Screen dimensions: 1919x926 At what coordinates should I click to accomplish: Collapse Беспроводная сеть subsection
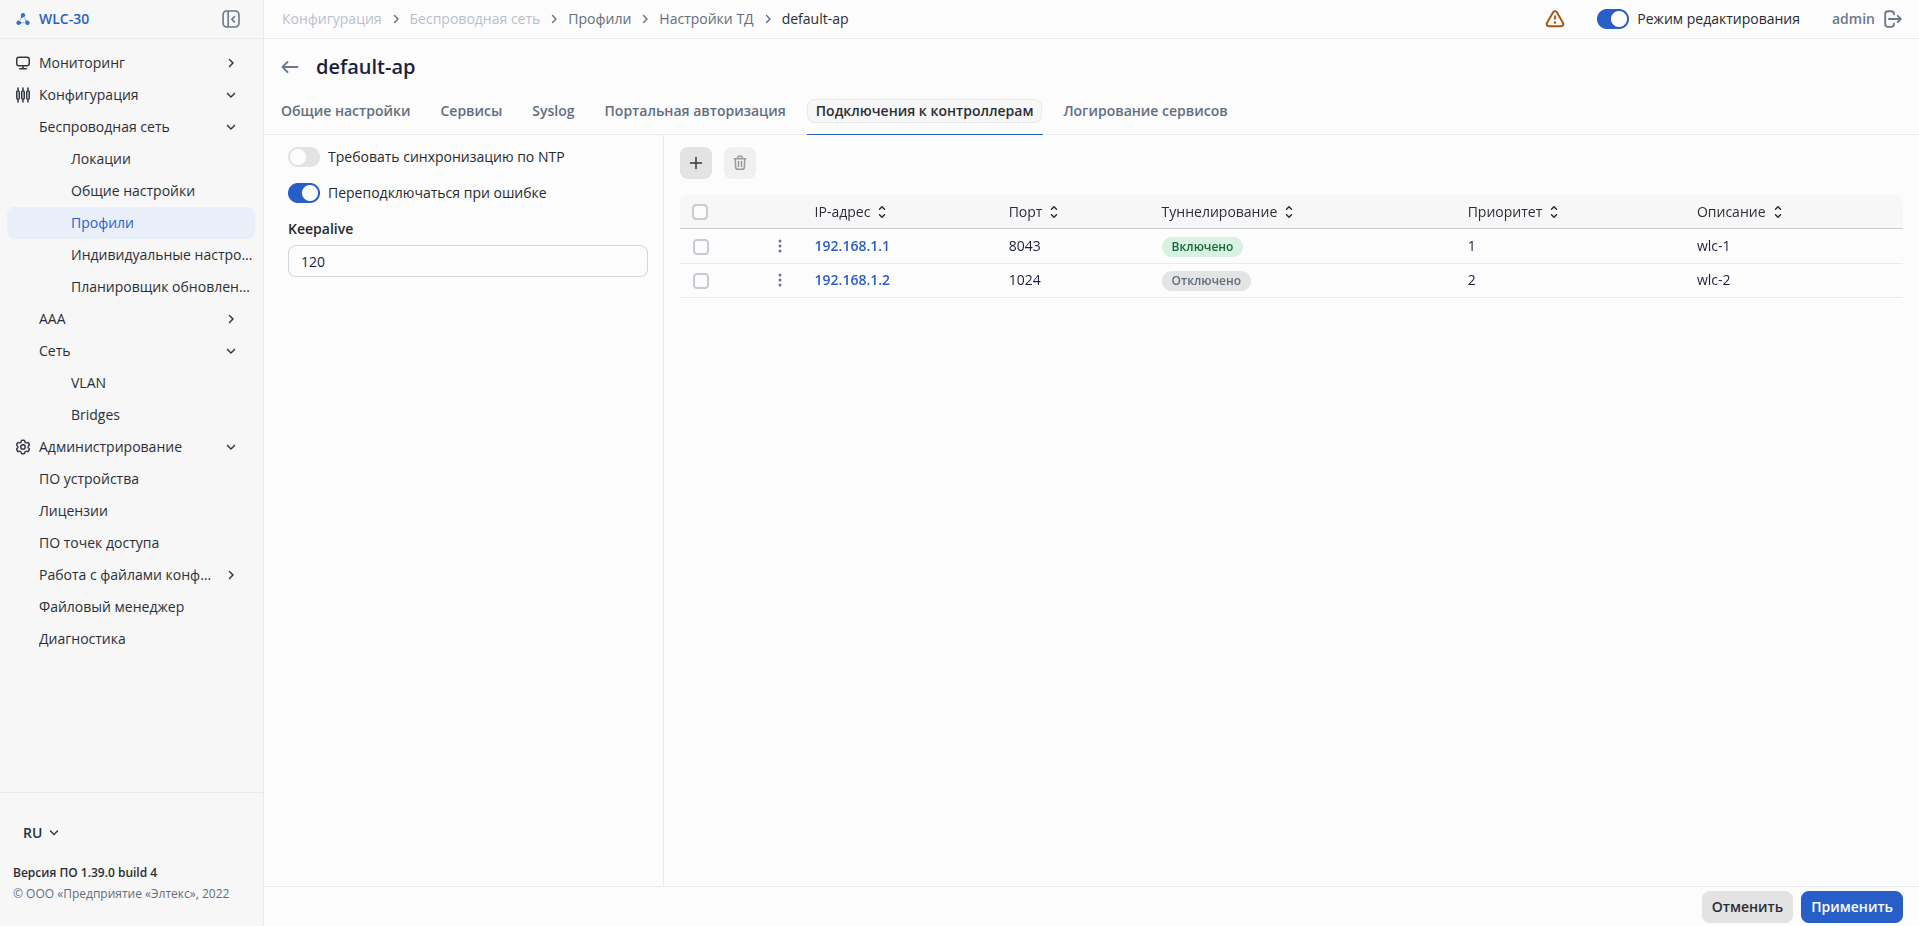pyautogui.click(x=231, y=127)
